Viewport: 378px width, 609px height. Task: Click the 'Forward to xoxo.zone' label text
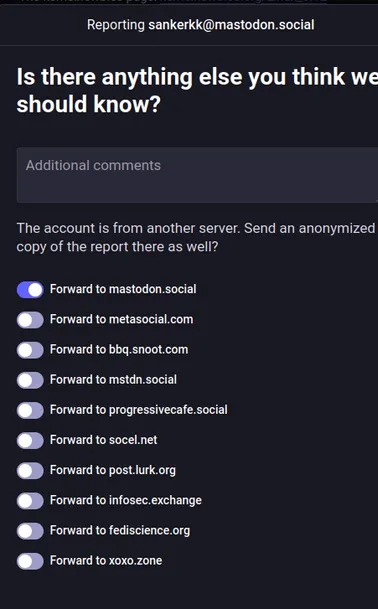click(x=106, y=560)
